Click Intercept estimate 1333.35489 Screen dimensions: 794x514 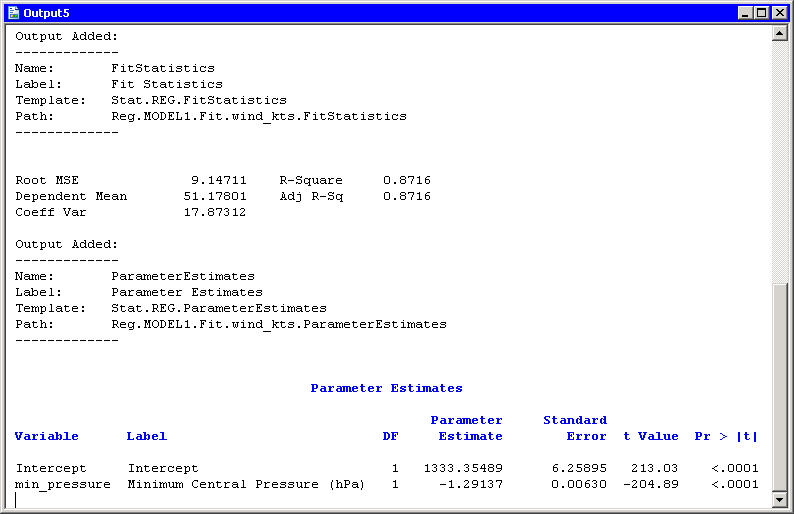tap(463, 468)
